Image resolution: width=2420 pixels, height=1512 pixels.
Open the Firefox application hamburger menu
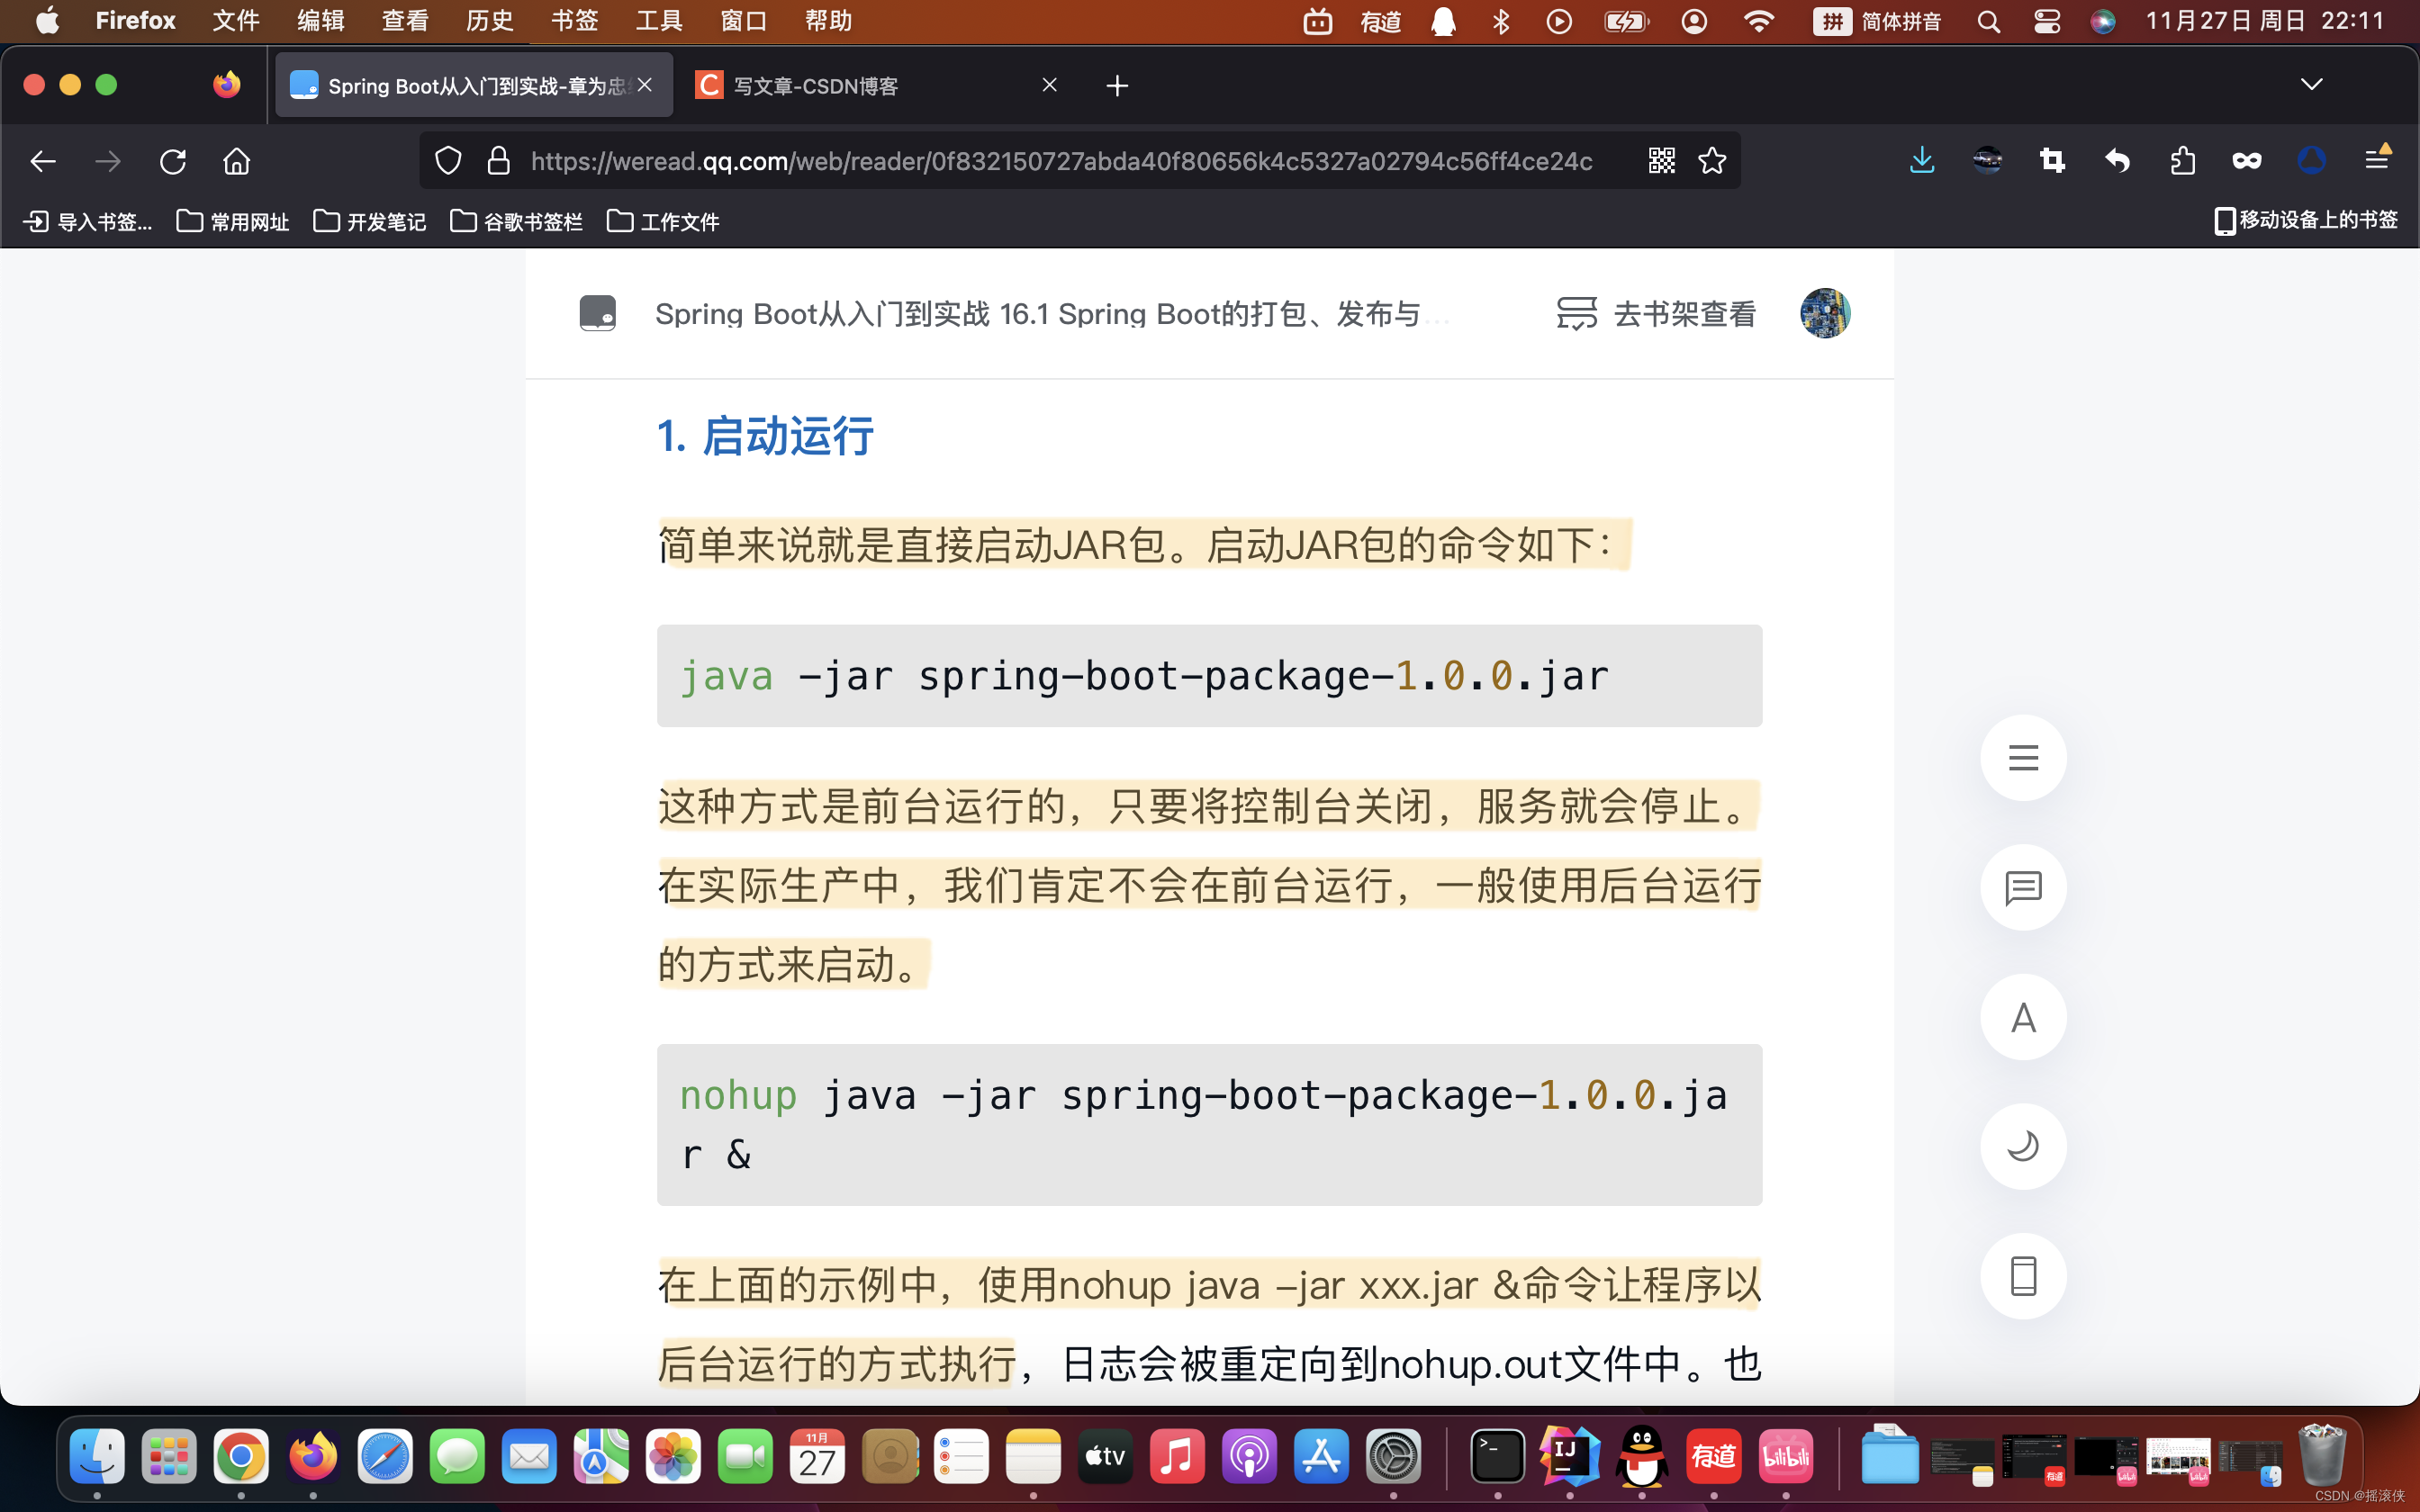[2378, 159]
